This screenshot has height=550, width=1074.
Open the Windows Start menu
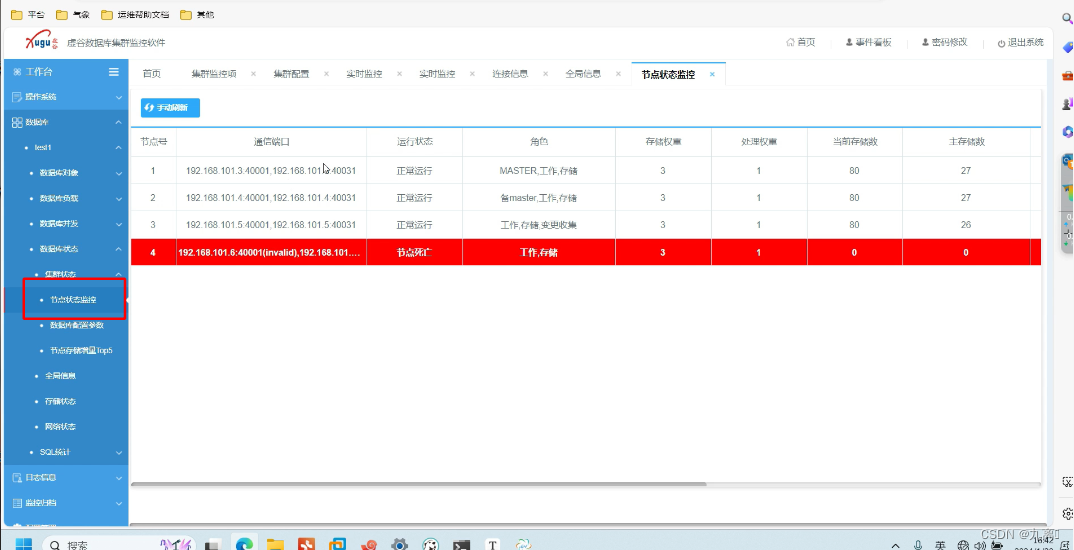[x=23, y=545]
